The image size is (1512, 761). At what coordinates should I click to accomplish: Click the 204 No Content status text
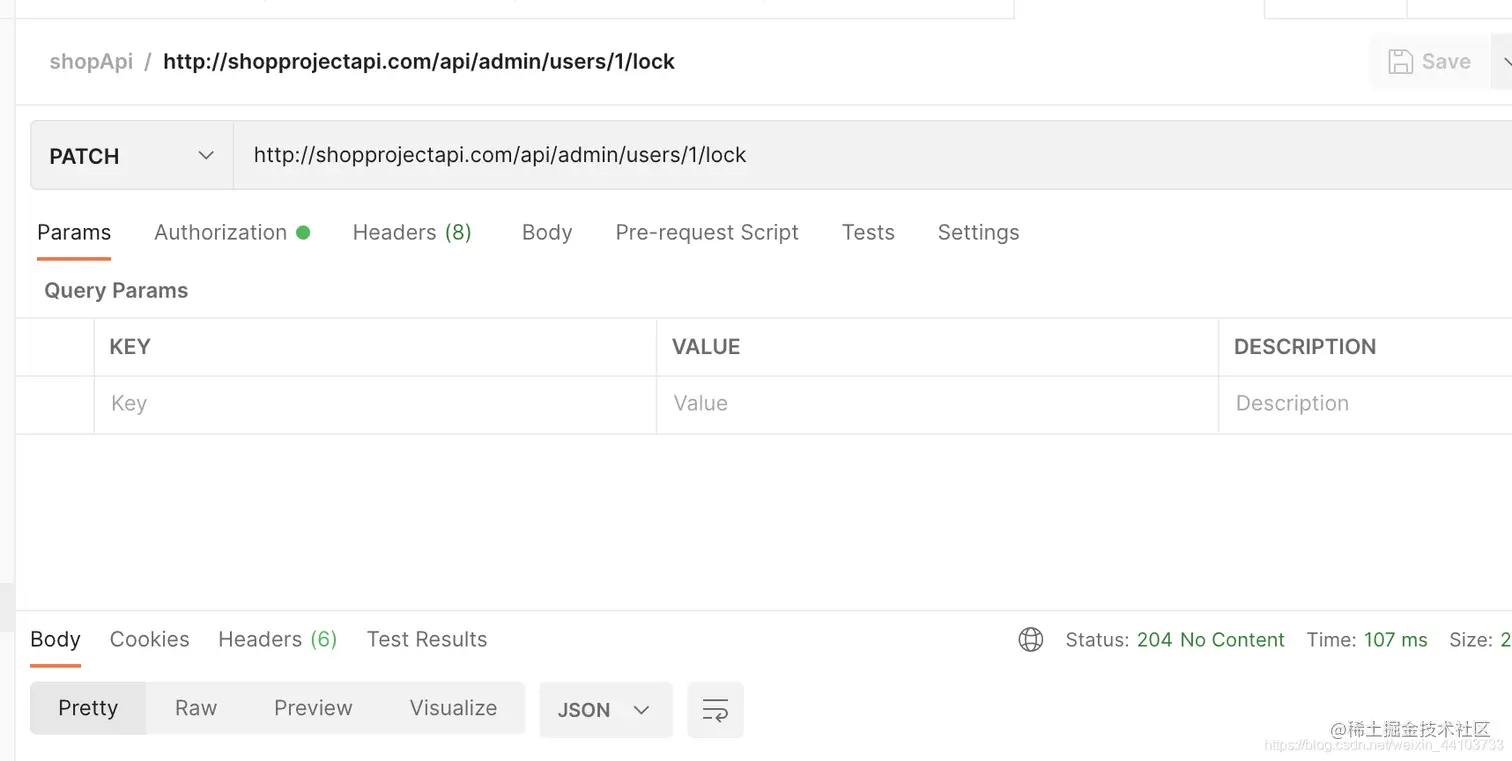coord(1210,640)
